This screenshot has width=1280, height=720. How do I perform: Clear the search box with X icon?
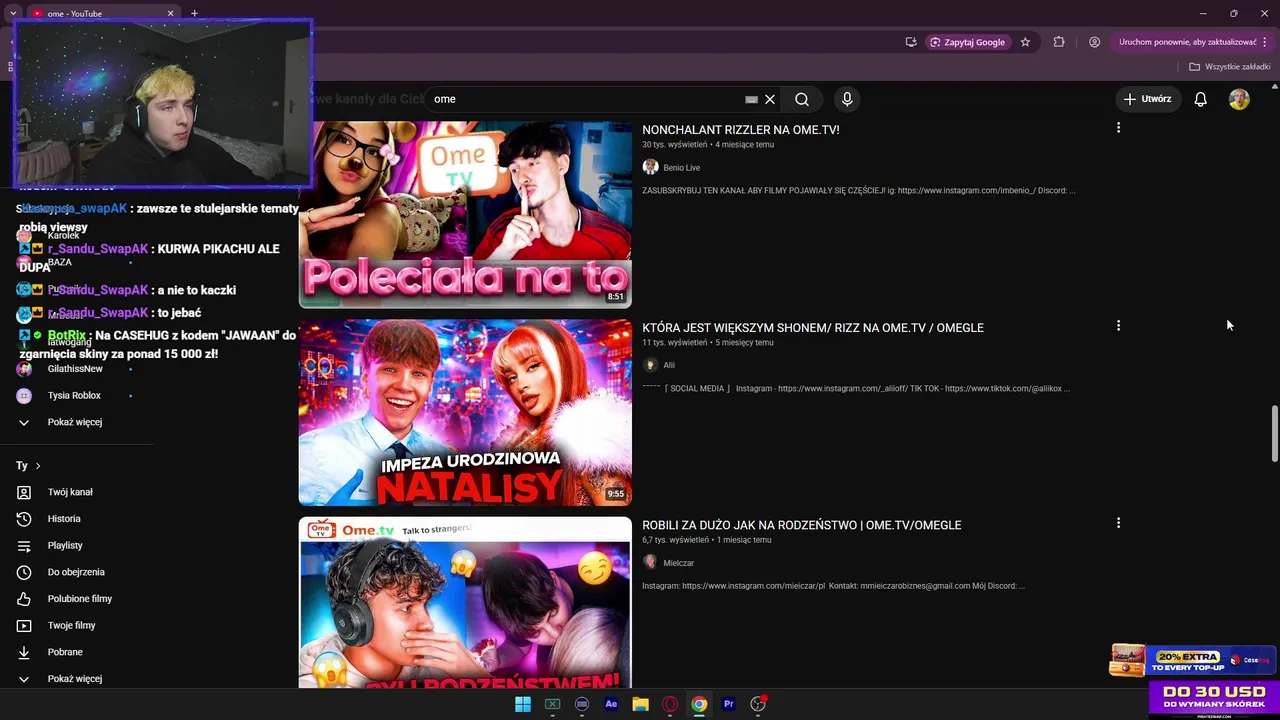point(770,99)
